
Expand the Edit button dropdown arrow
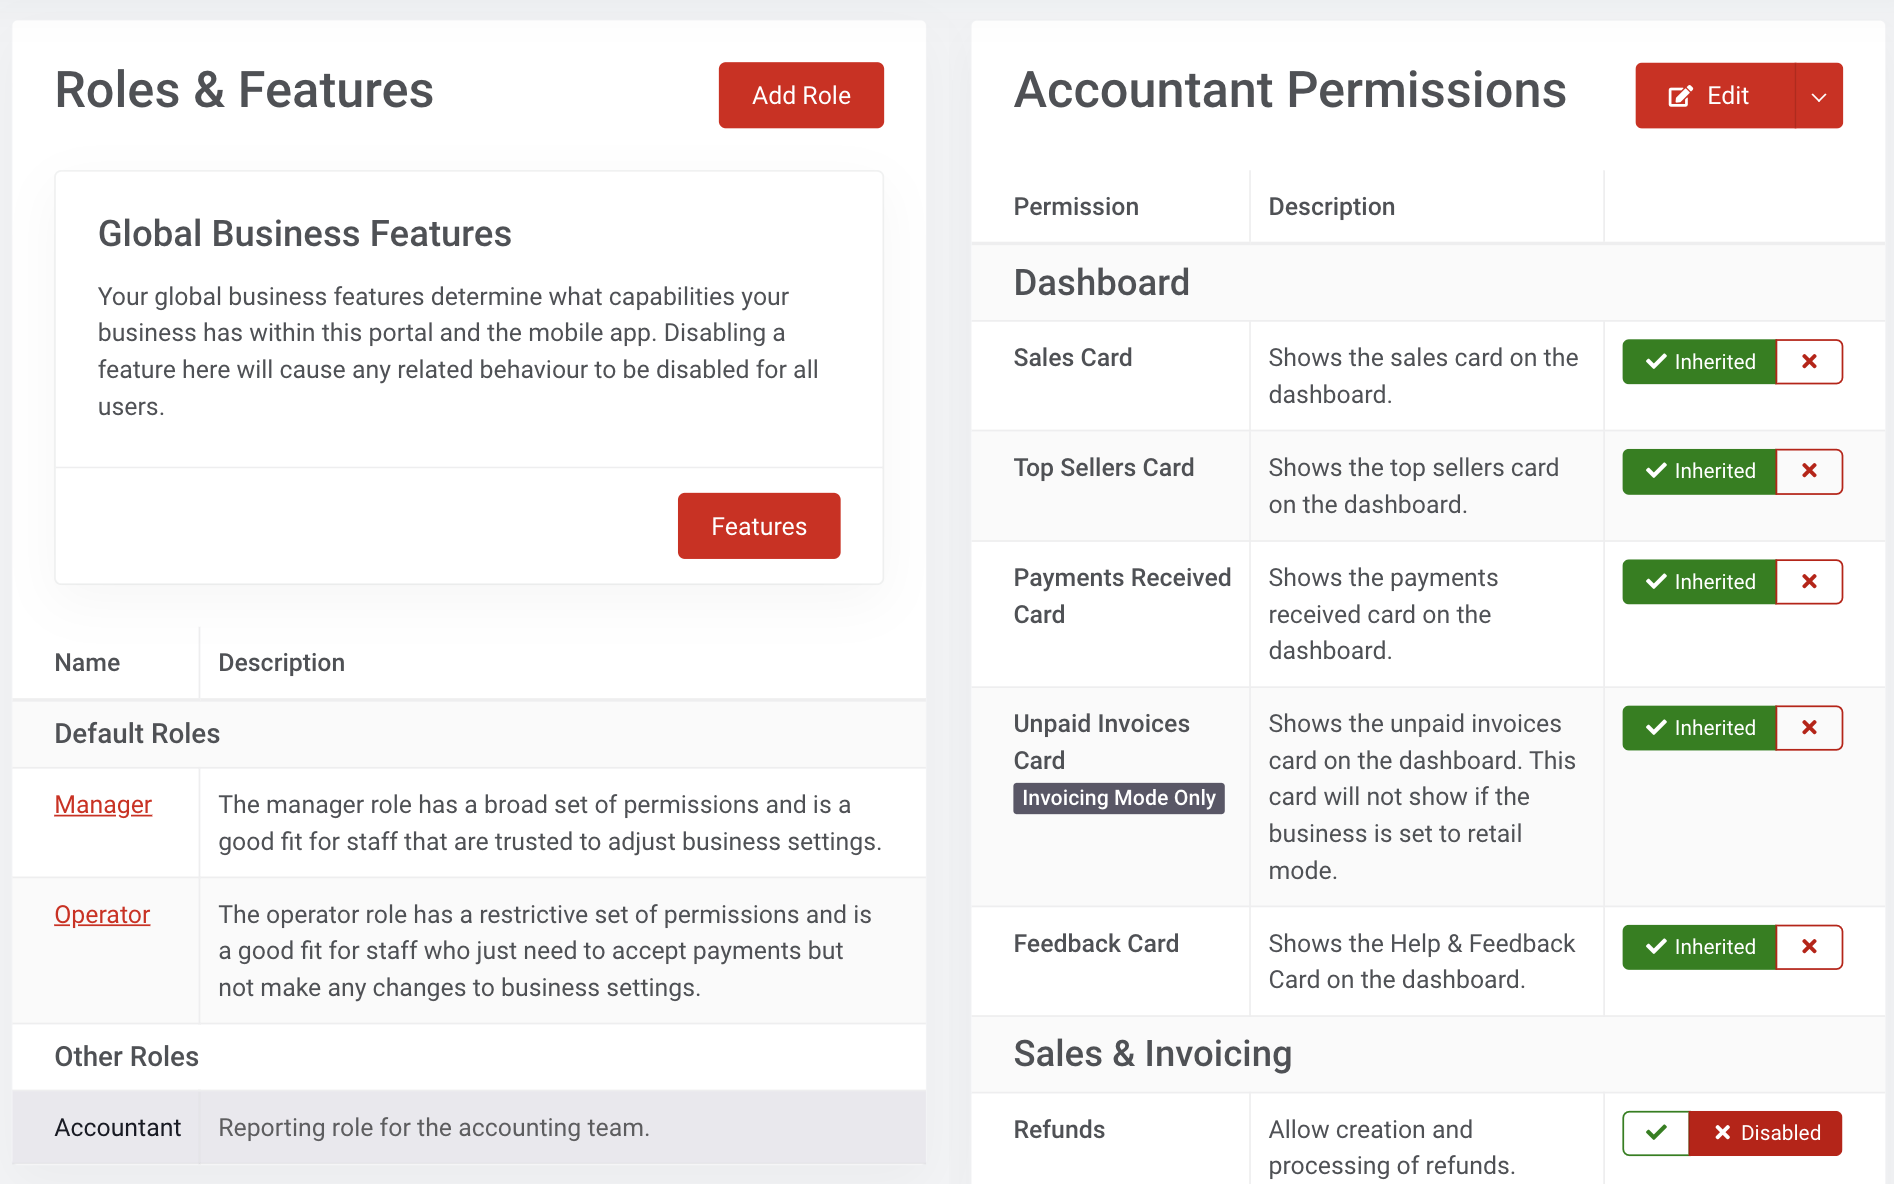pos(1819,96)
